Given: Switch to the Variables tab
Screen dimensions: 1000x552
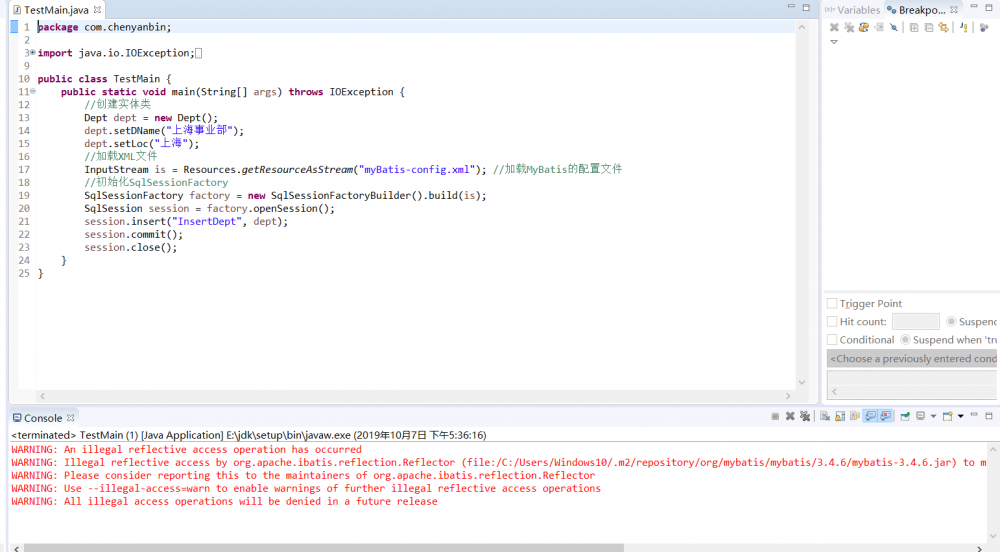Looking at the screenshot, I should [853, 10].
